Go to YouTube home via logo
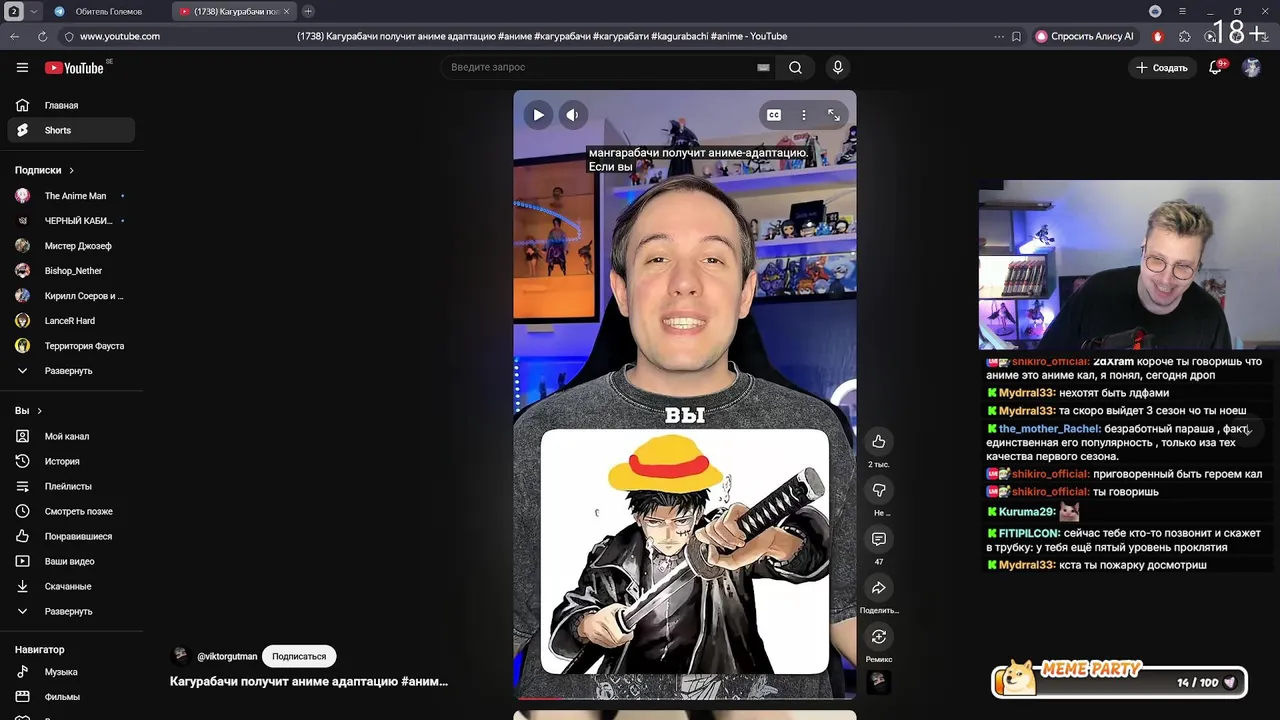The height and width of the screenshot is (720, 1280). 75,67
